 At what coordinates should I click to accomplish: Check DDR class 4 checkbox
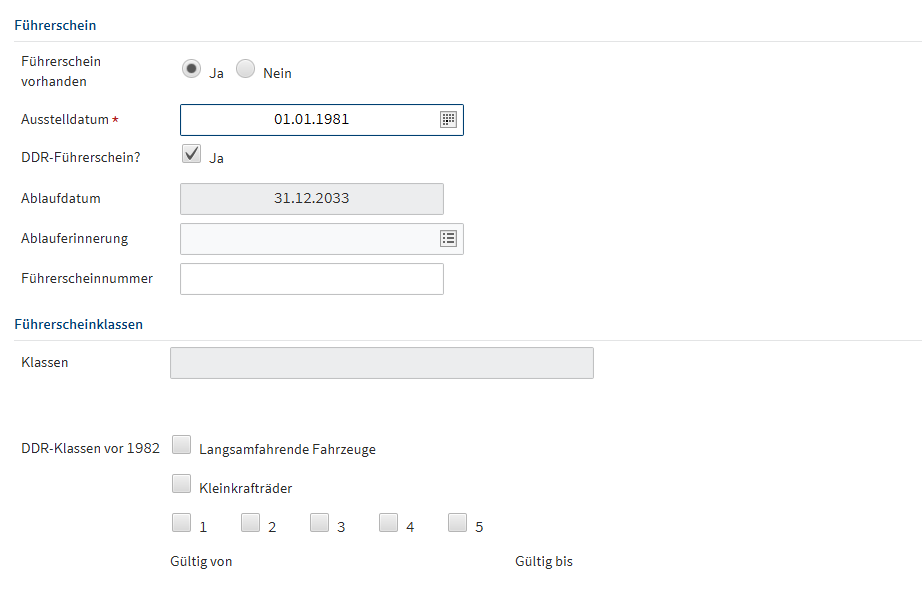click(x=388, y=522)
